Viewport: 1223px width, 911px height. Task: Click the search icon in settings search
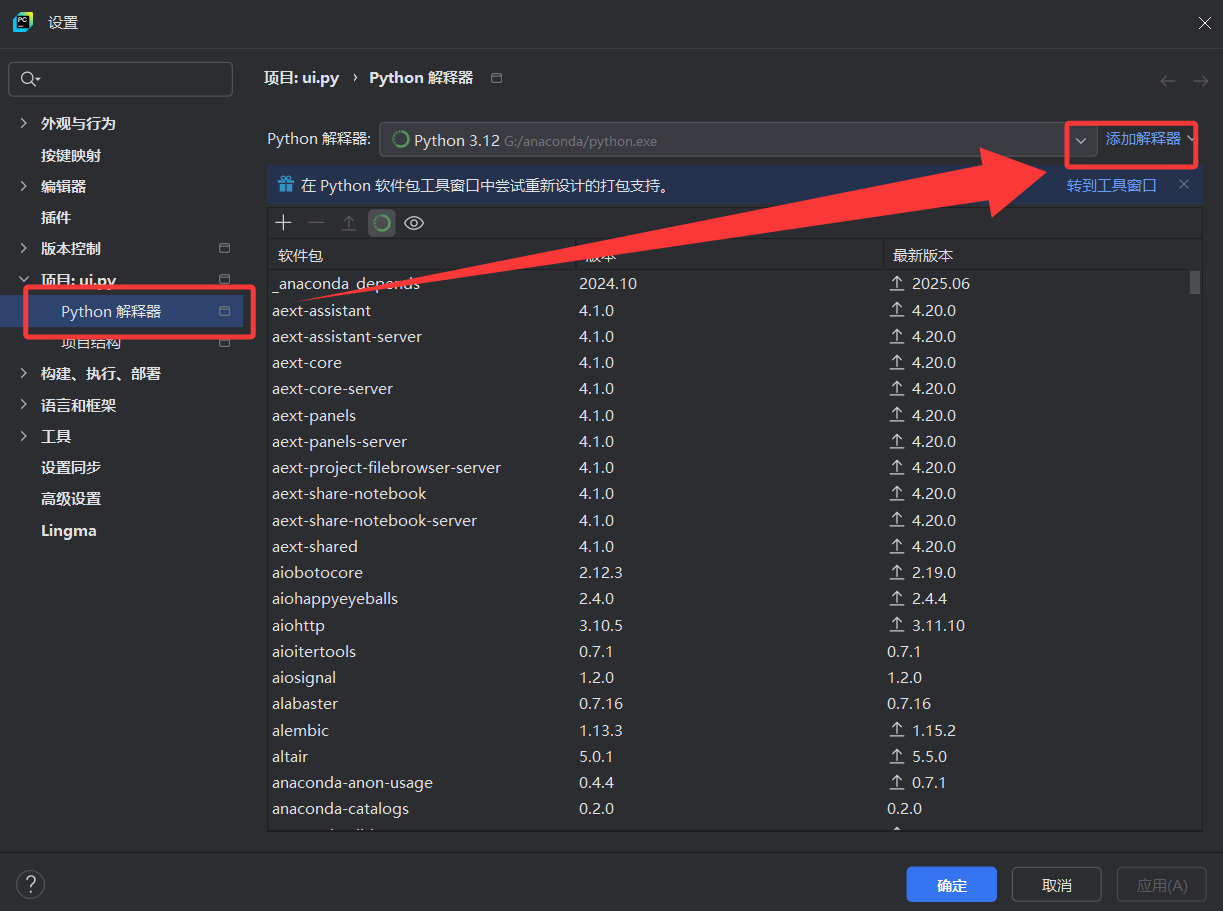29,79
